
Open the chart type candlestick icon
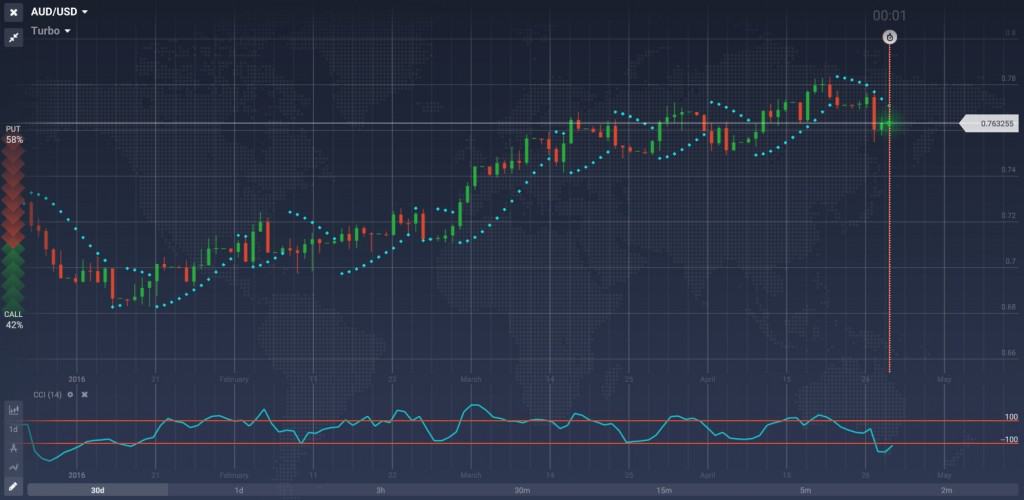(x=13, y=410)
